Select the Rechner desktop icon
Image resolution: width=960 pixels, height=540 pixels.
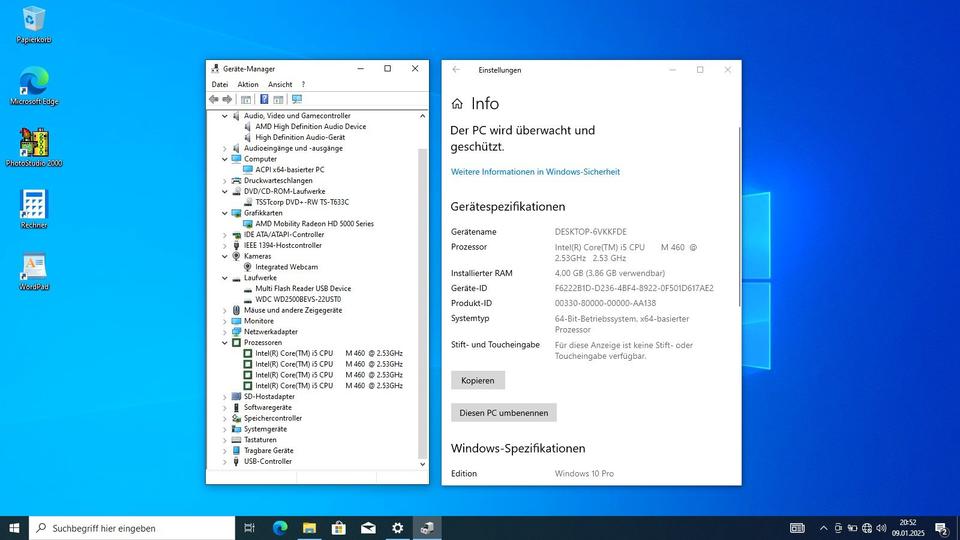(x=34, y=209)
